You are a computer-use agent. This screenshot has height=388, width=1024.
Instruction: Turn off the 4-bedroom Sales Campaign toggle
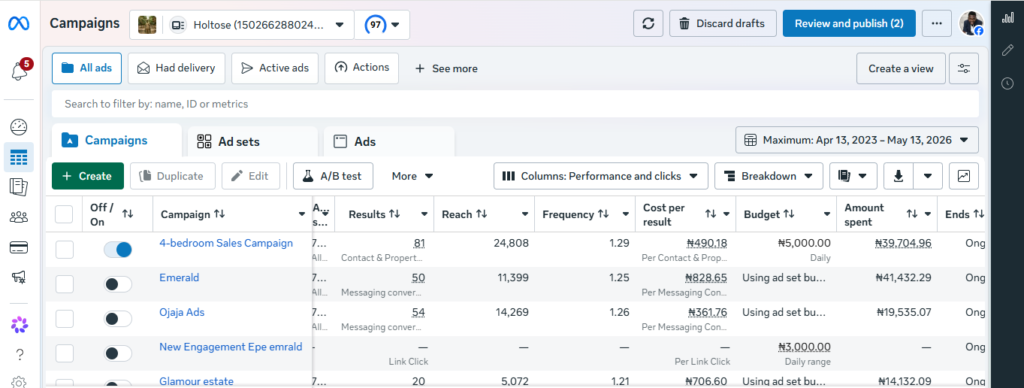(x=118, y=250)
